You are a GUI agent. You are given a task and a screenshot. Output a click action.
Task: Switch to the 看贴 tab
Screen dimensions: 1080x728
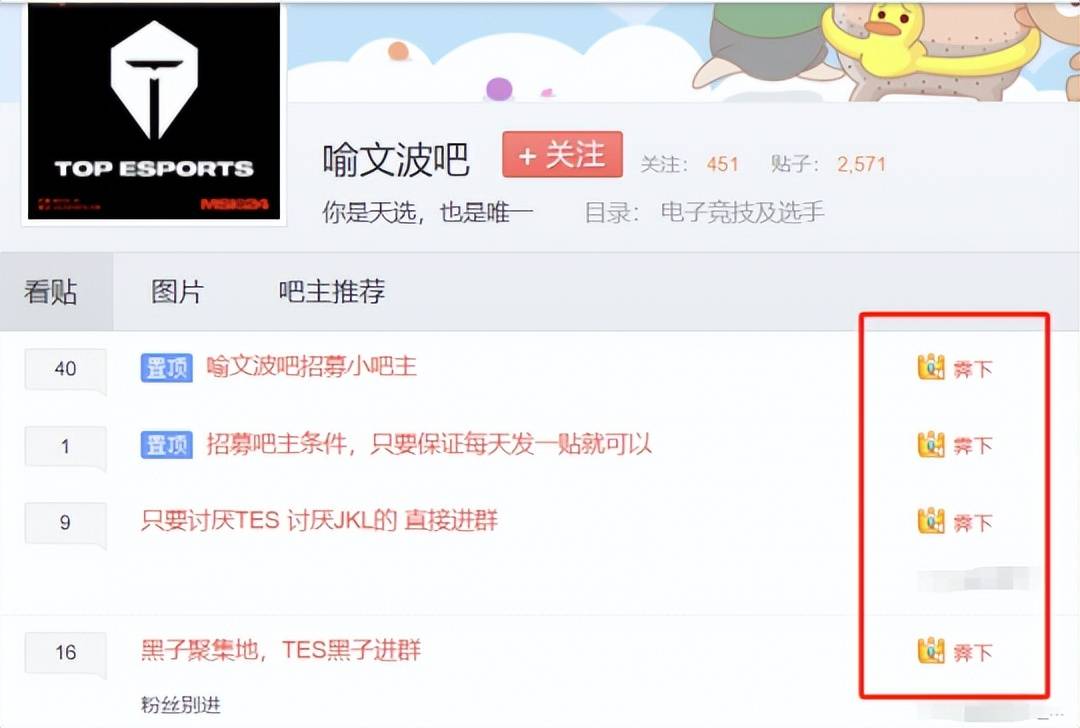coord(51,291)
